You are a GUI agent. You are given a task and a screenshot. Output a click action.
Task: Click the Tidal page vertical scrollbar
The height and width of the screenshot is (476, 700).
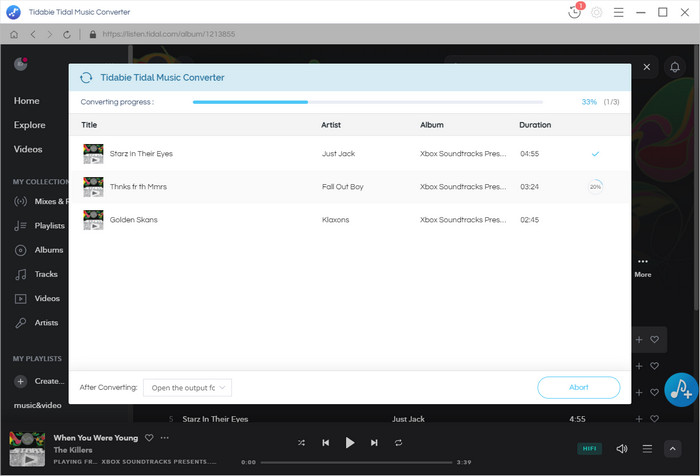pyautogui.click(x=696, y=176)
